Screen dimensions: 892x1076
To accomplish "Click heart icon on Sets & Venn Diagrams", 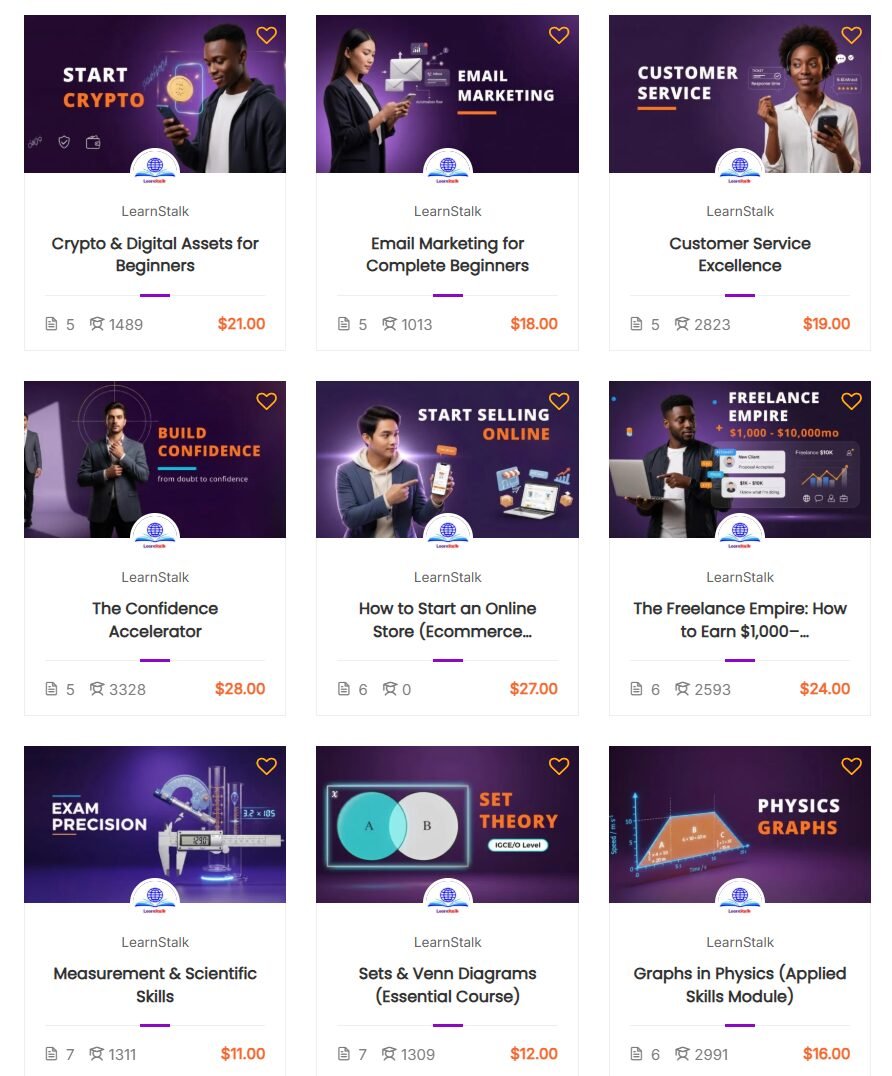I will [559, 766].
